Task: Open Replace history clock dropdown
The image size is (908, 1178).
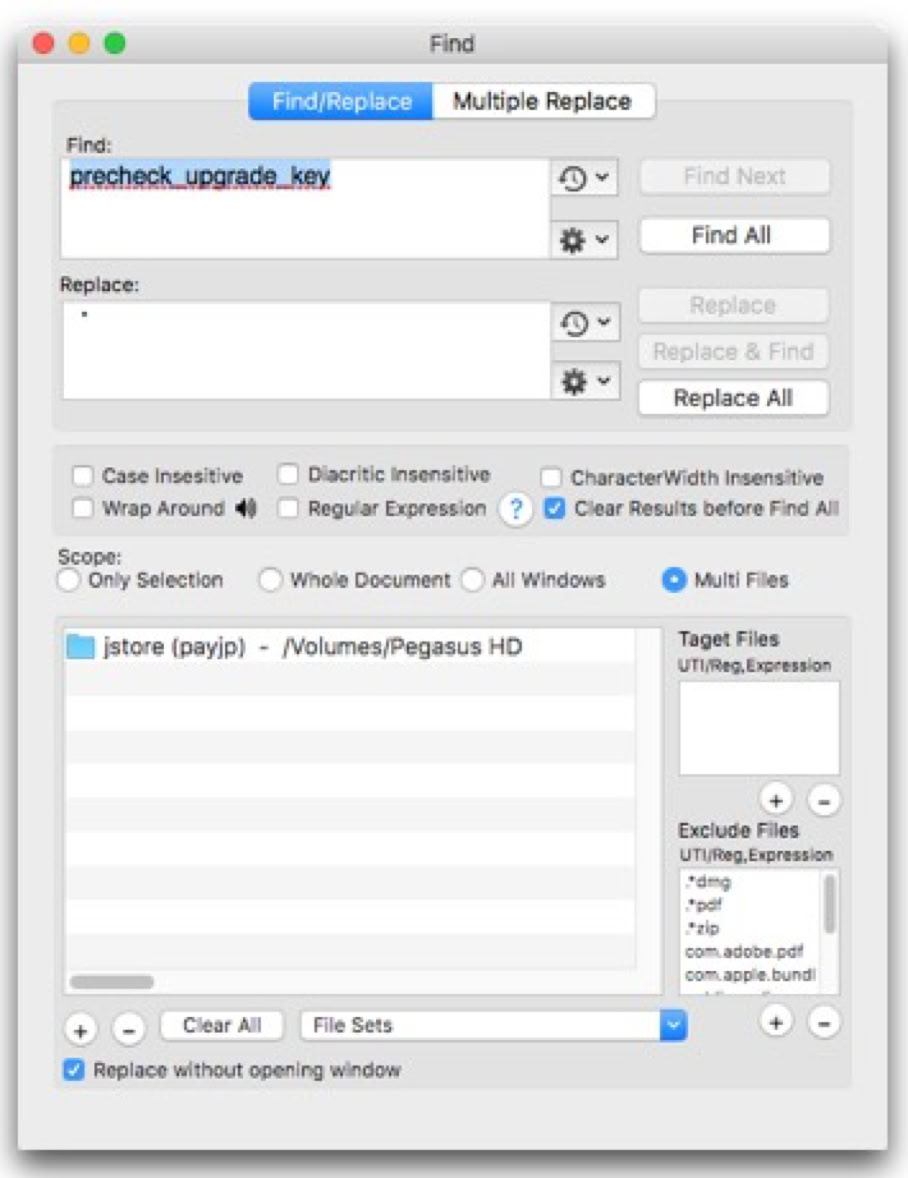Action: pos(585,323)
